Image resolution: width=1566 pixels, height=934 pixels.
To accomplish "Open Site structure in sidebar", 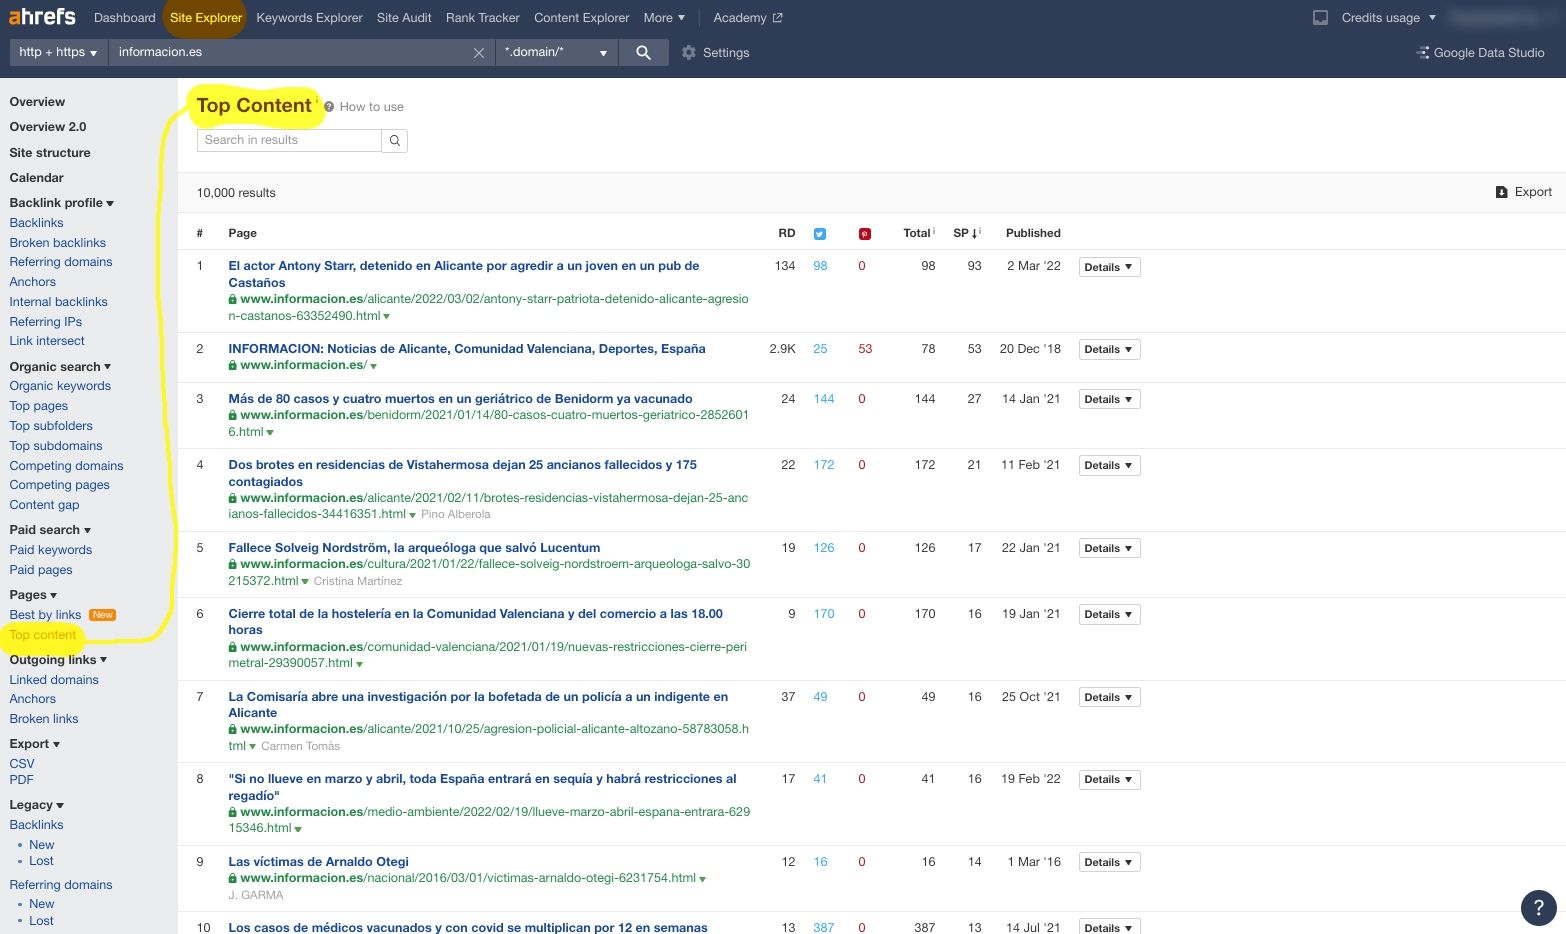I will coord(50,153).
